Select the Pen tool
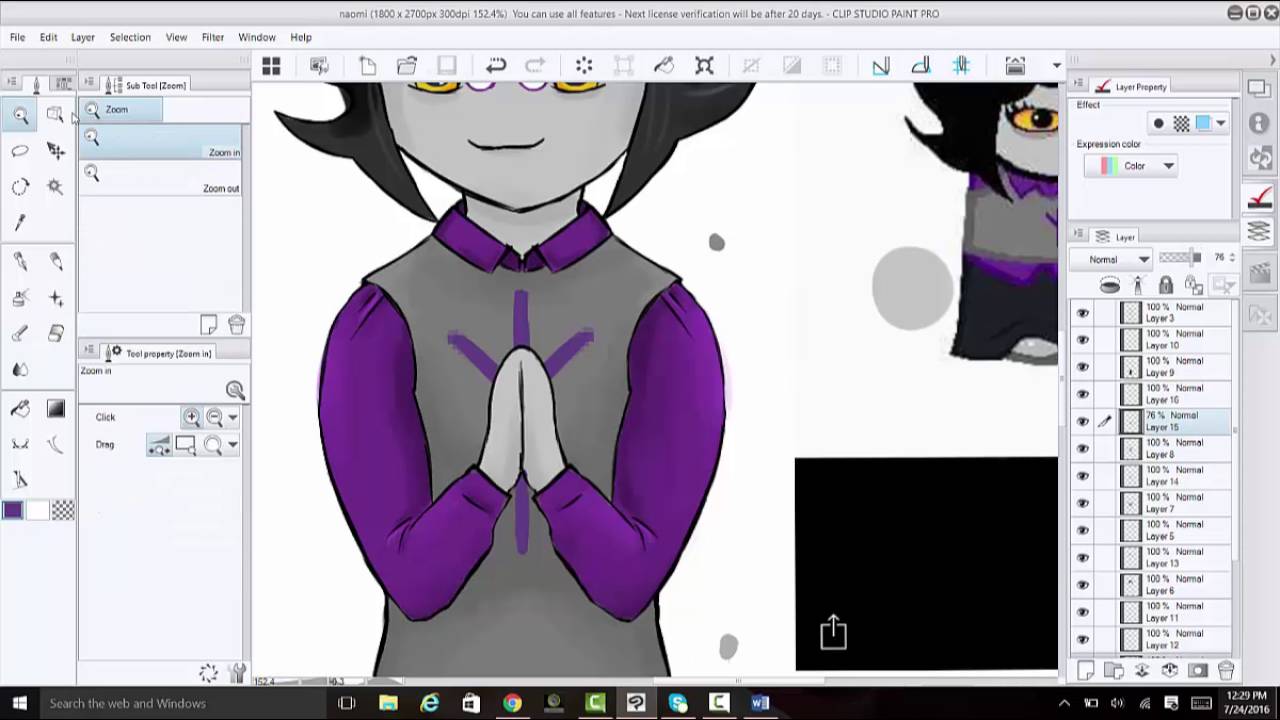1280x720 pixels. (20, 262)
